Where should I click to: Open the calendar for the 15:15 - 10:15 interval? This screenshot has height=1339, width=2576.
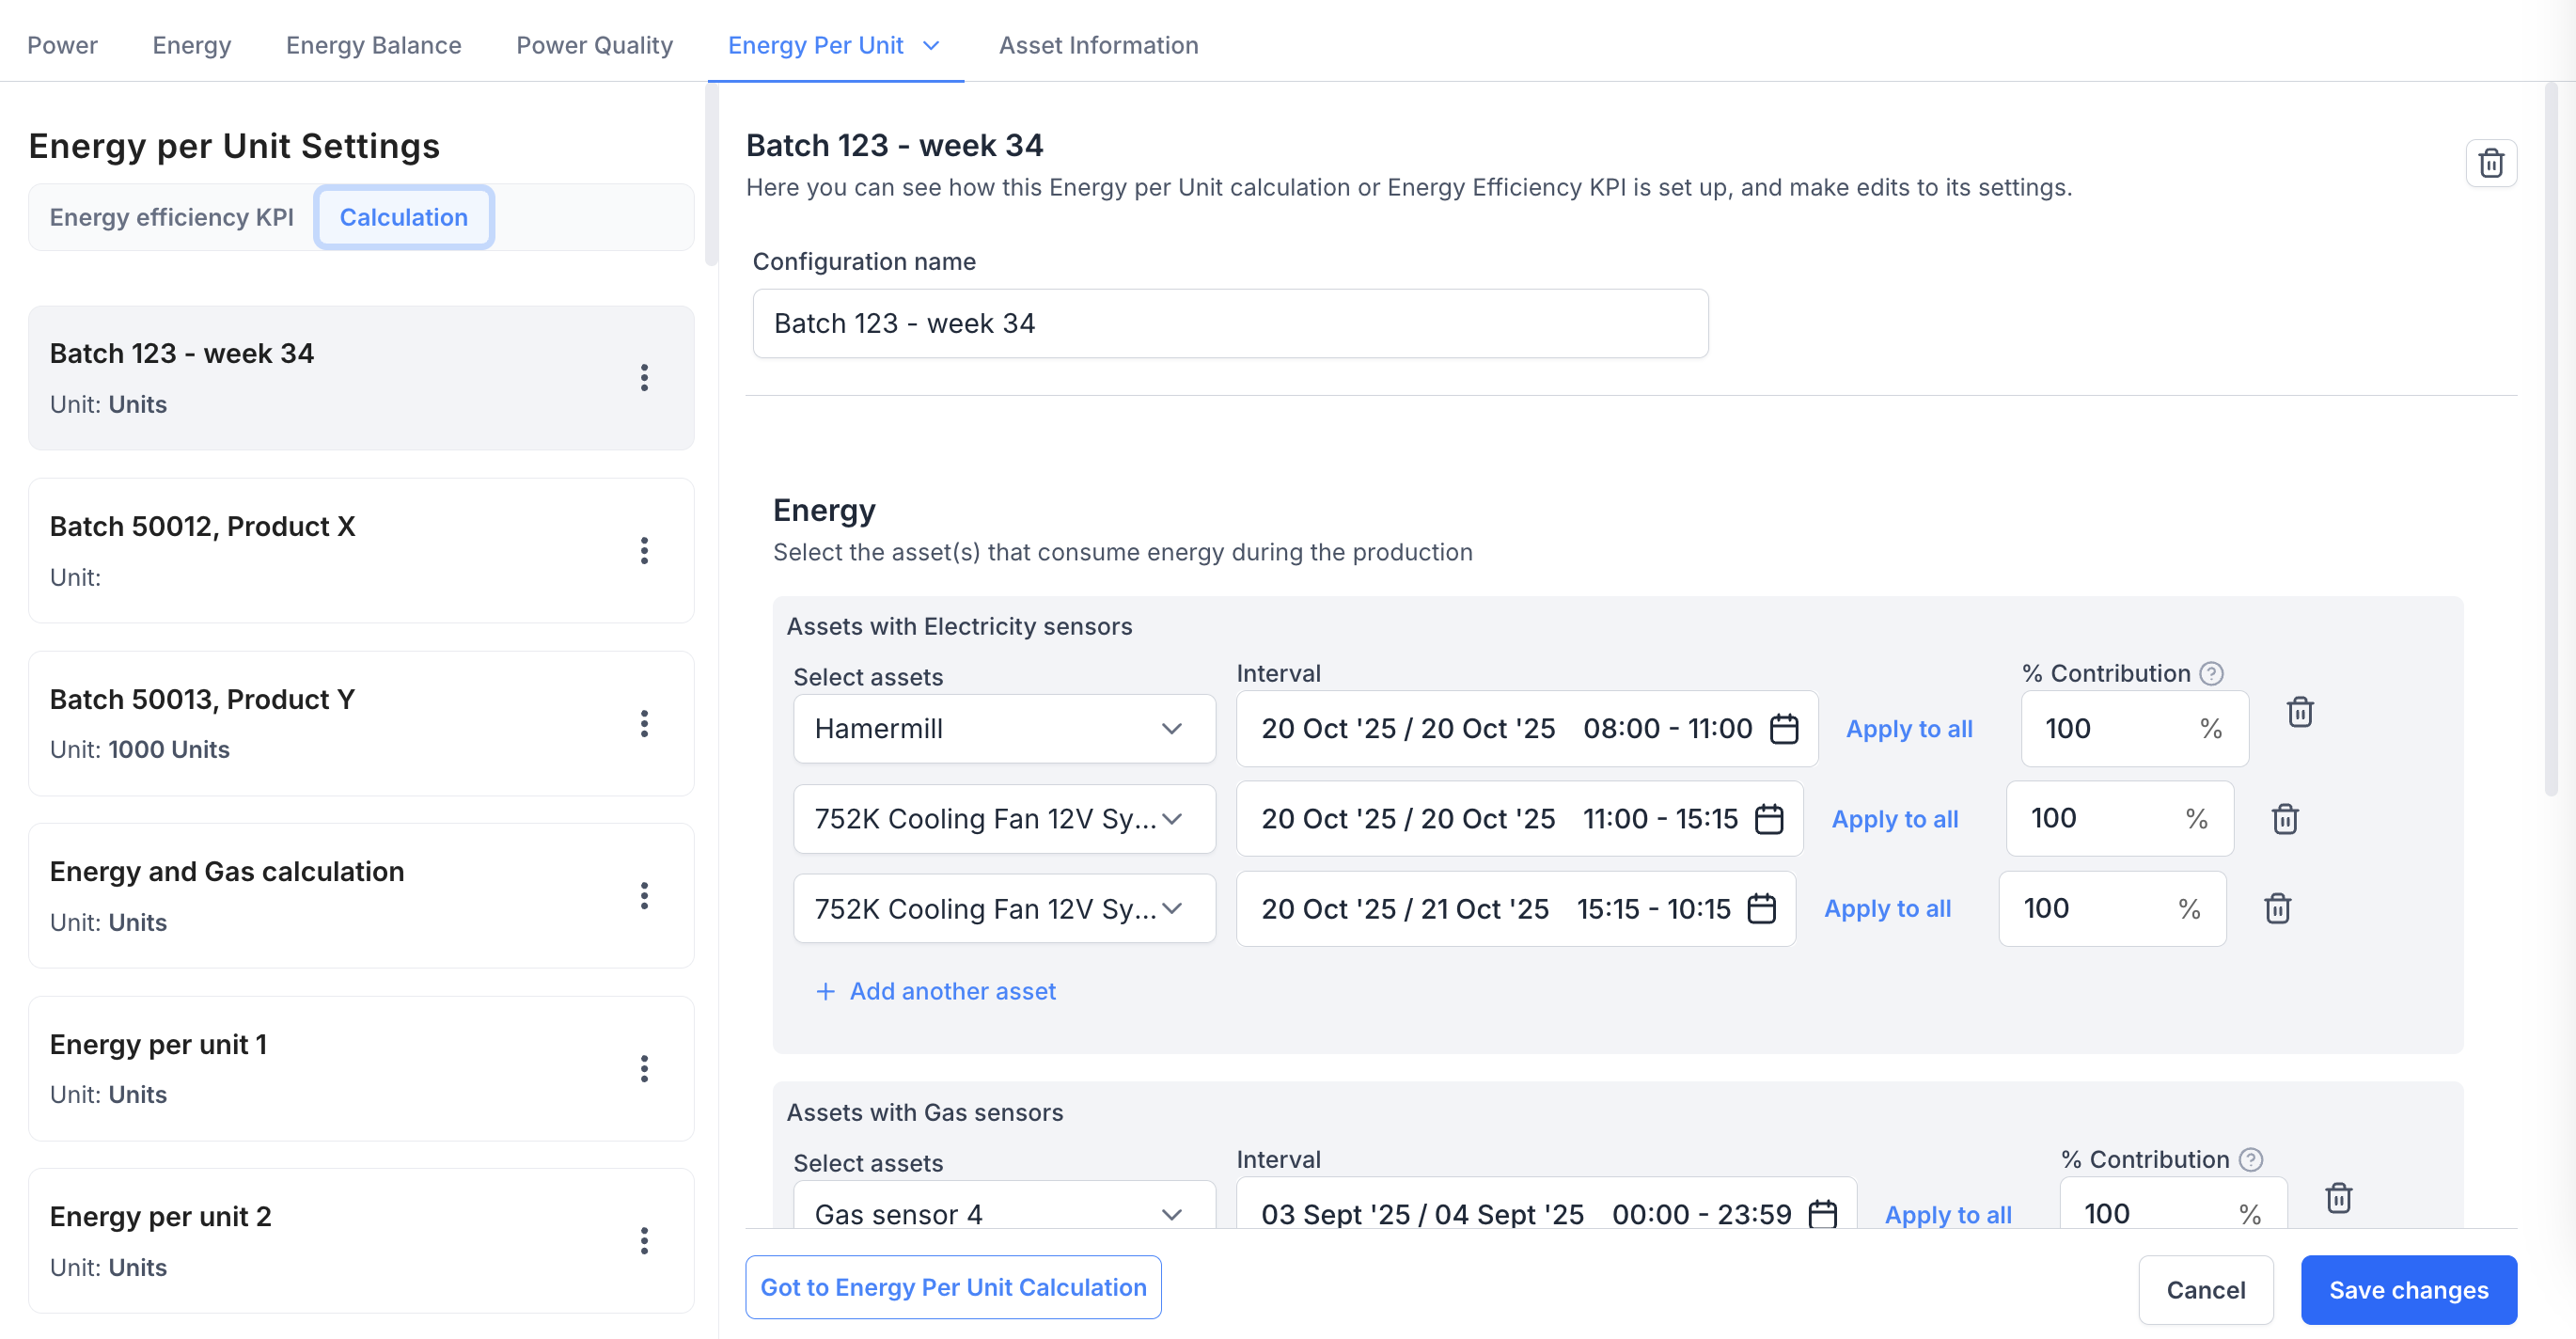tap(1760, 908)
